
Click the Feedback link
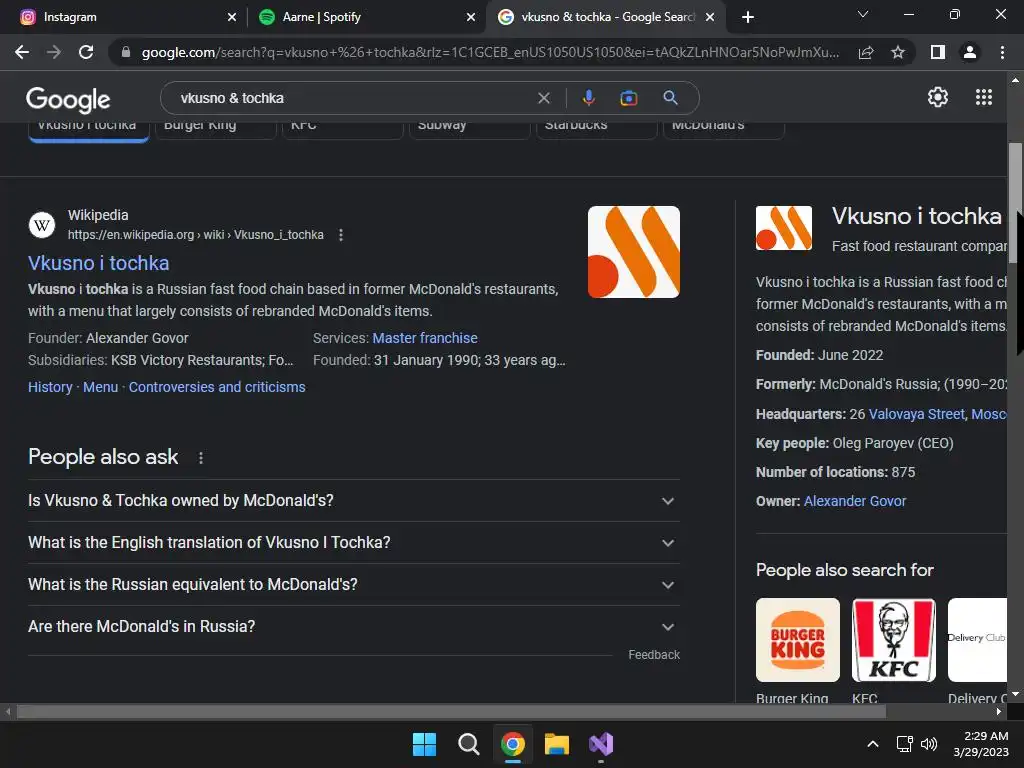(654, 655)
